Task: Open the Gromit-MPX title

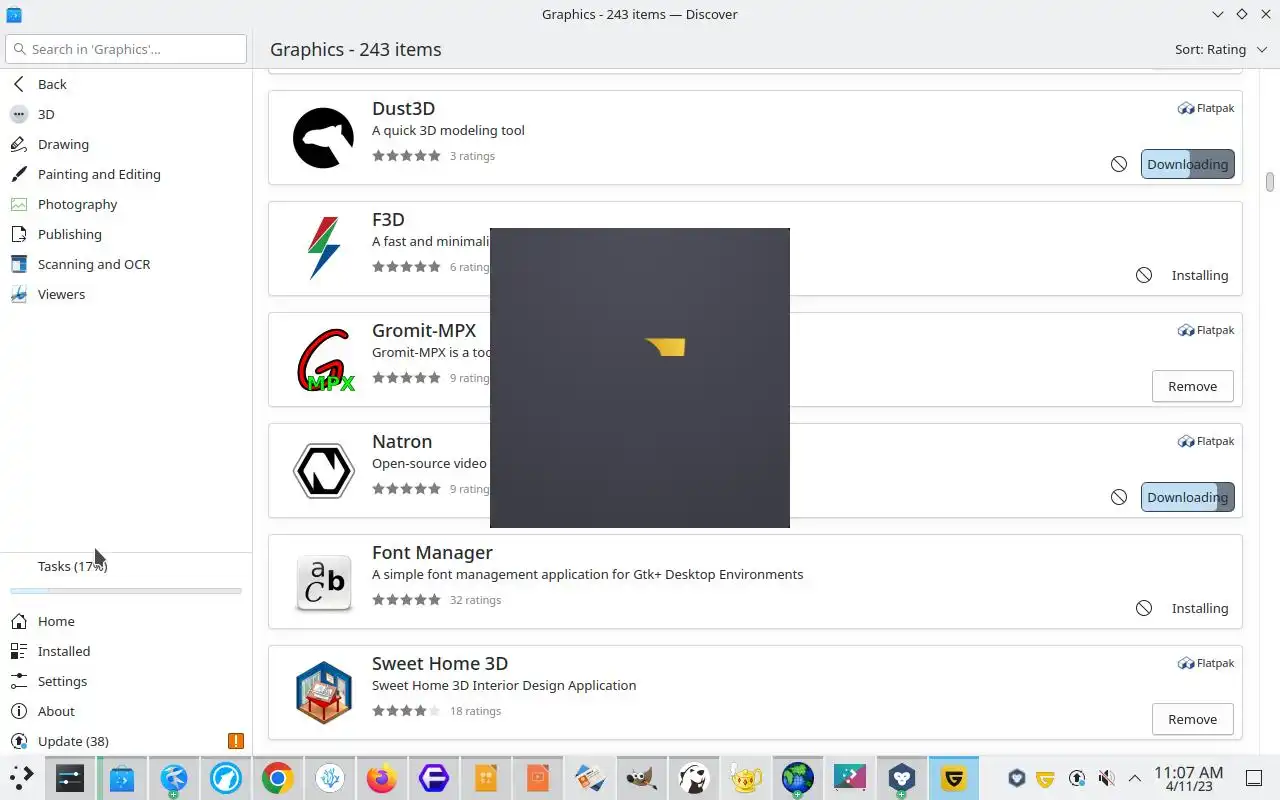Action: tap(424, 330)
